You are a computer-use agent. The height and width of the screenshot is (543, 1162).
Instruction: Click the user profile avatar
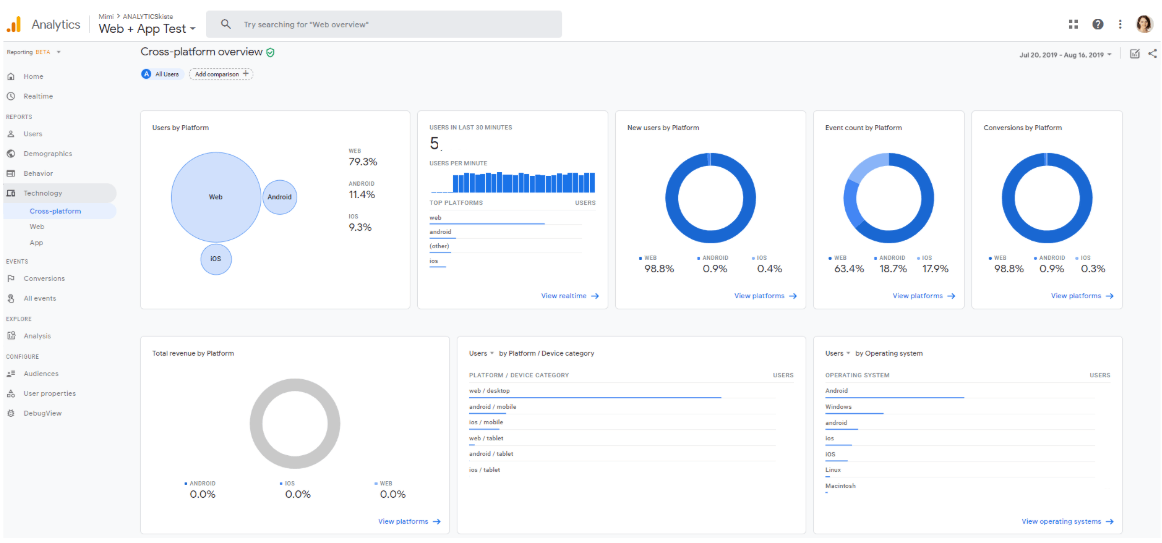(1144, 24)
